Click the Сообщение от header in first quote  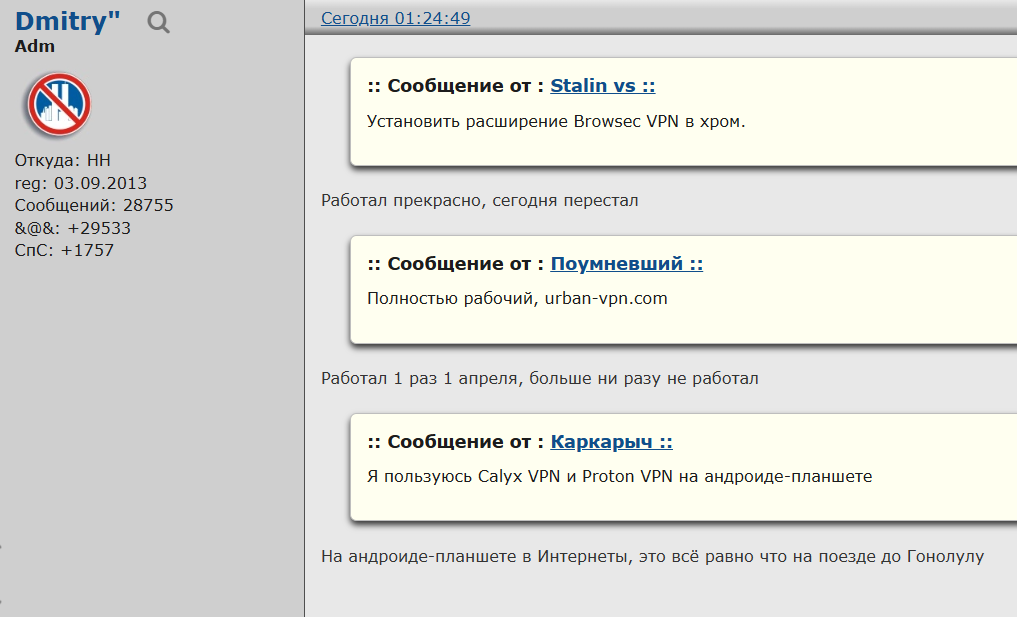[455, 86]
